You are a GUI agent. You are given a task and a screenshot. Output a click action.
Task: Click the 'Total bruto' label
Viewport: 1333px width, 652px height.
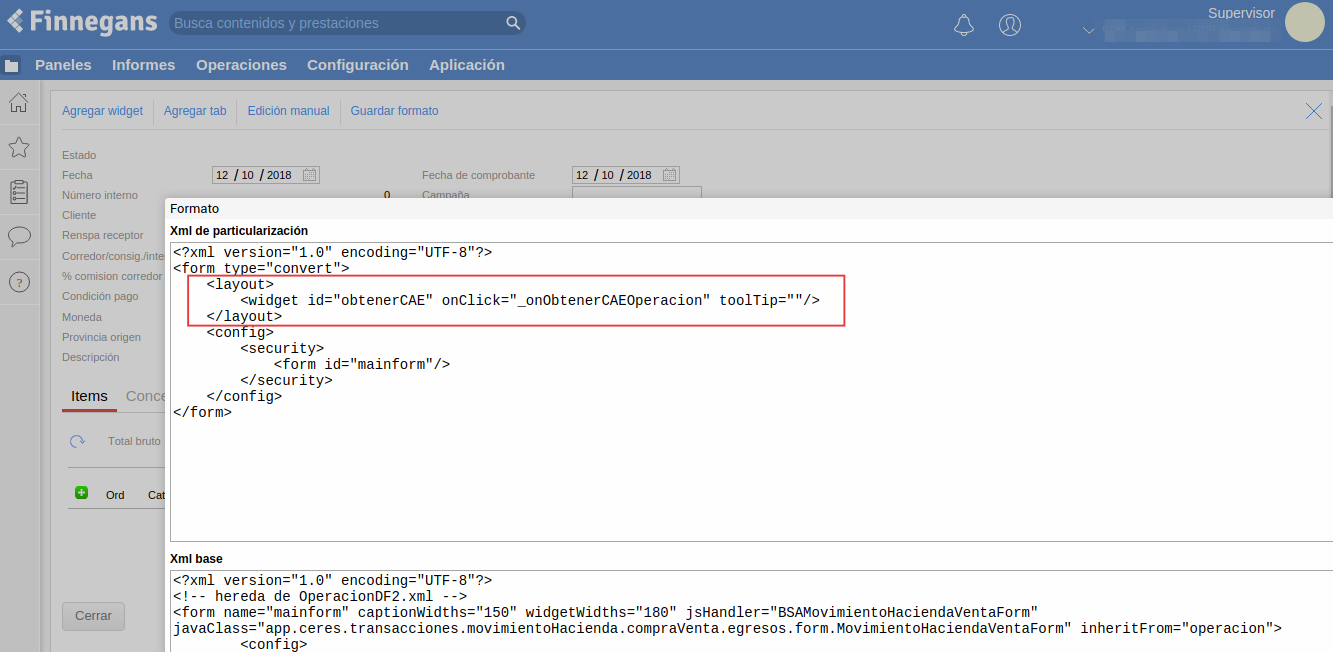point(134,441)
